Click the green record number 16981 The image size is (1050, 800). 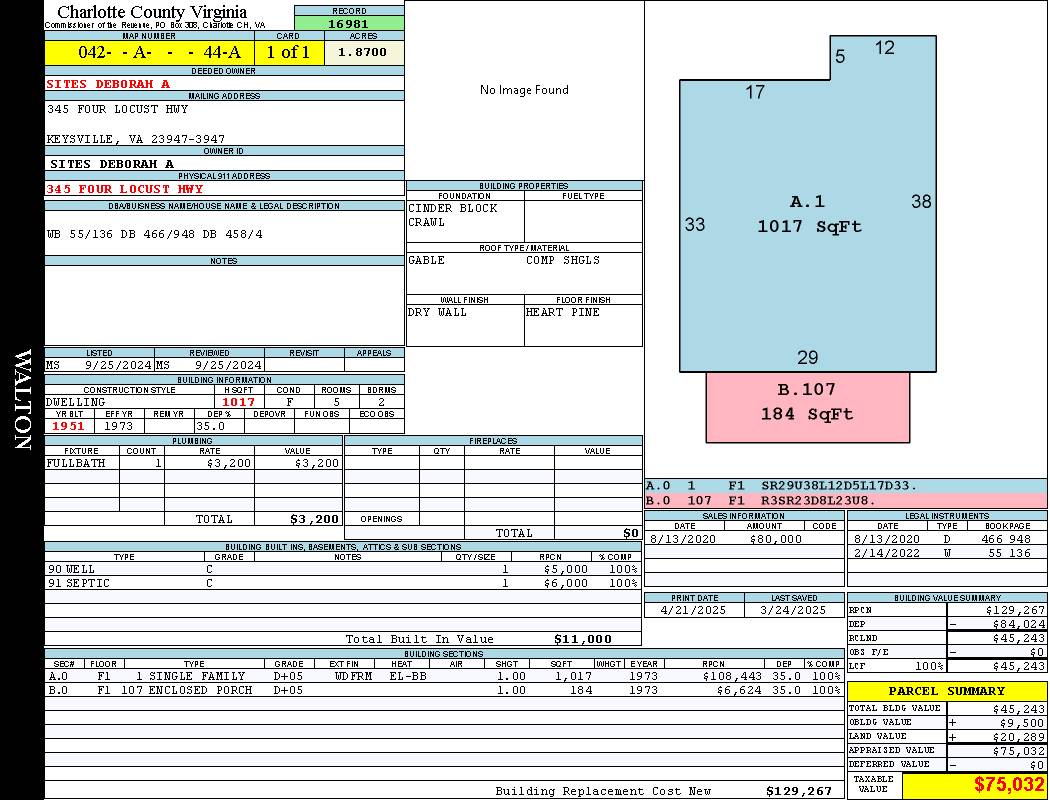(x=349, y=23)
